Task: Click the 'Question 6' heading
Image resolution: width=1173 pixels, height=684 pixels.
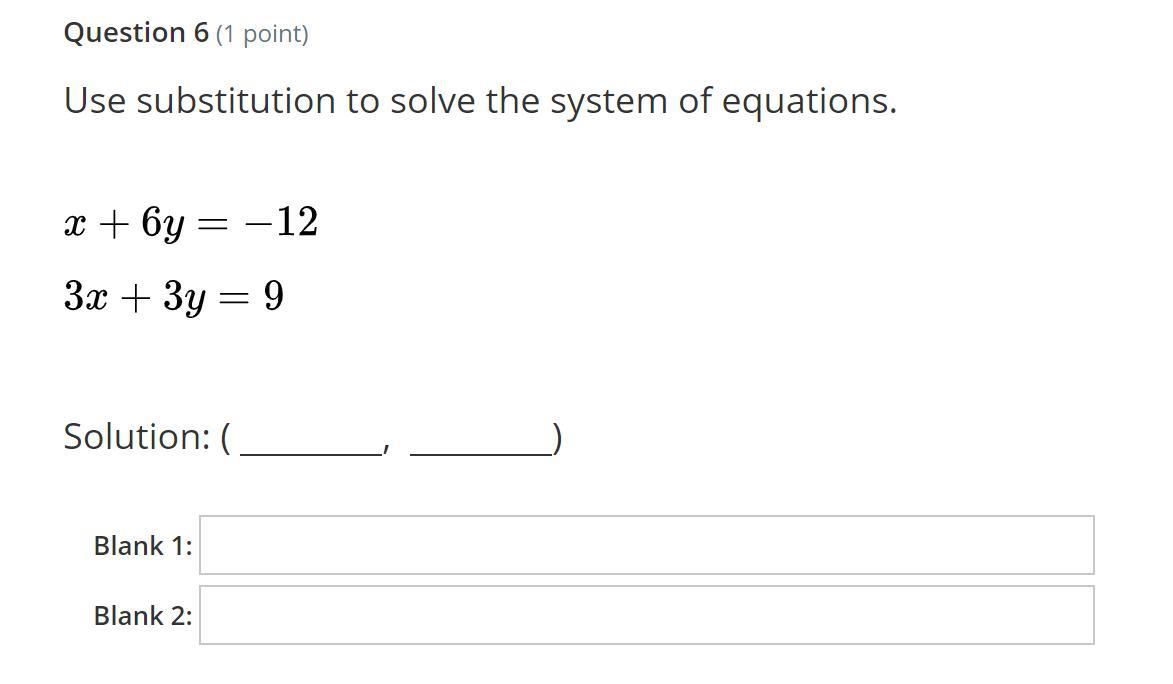Action: [x=136, y=33]
